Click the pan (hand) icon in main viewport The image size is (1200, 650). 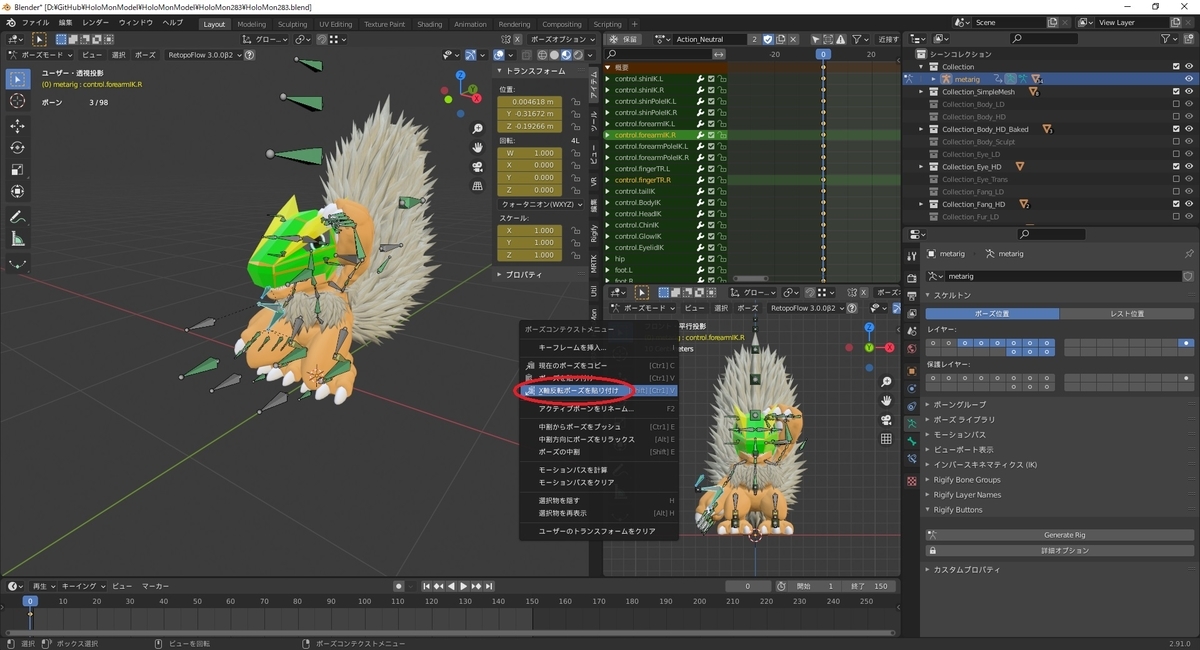coord(478,146)
